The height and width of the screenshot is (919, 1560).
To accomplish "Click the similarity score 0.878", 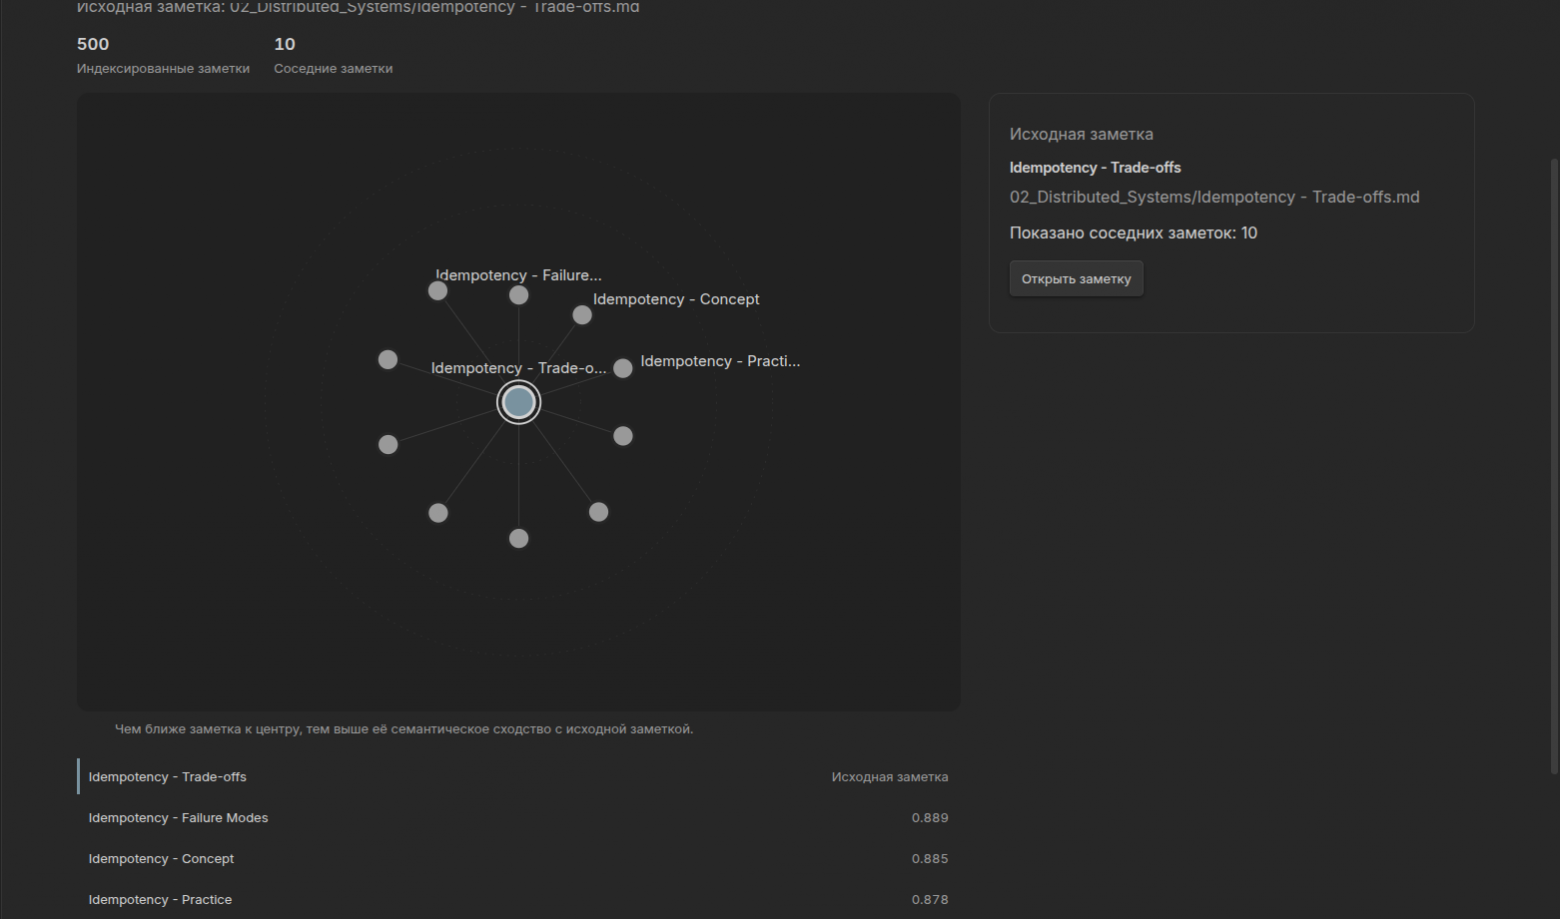I will (930, 900).
